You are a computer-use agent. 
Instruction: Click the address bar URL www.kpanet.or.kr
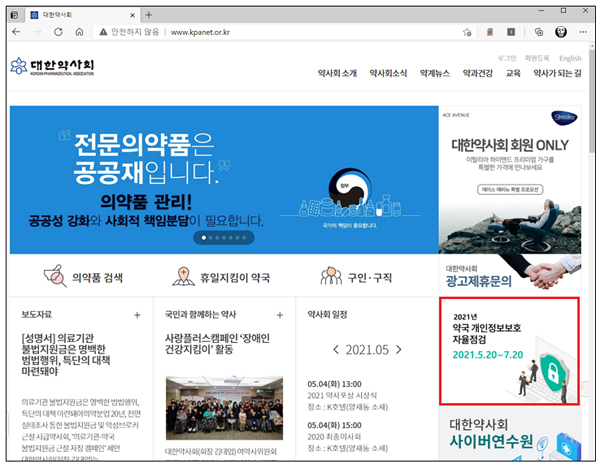coord(200,32)
